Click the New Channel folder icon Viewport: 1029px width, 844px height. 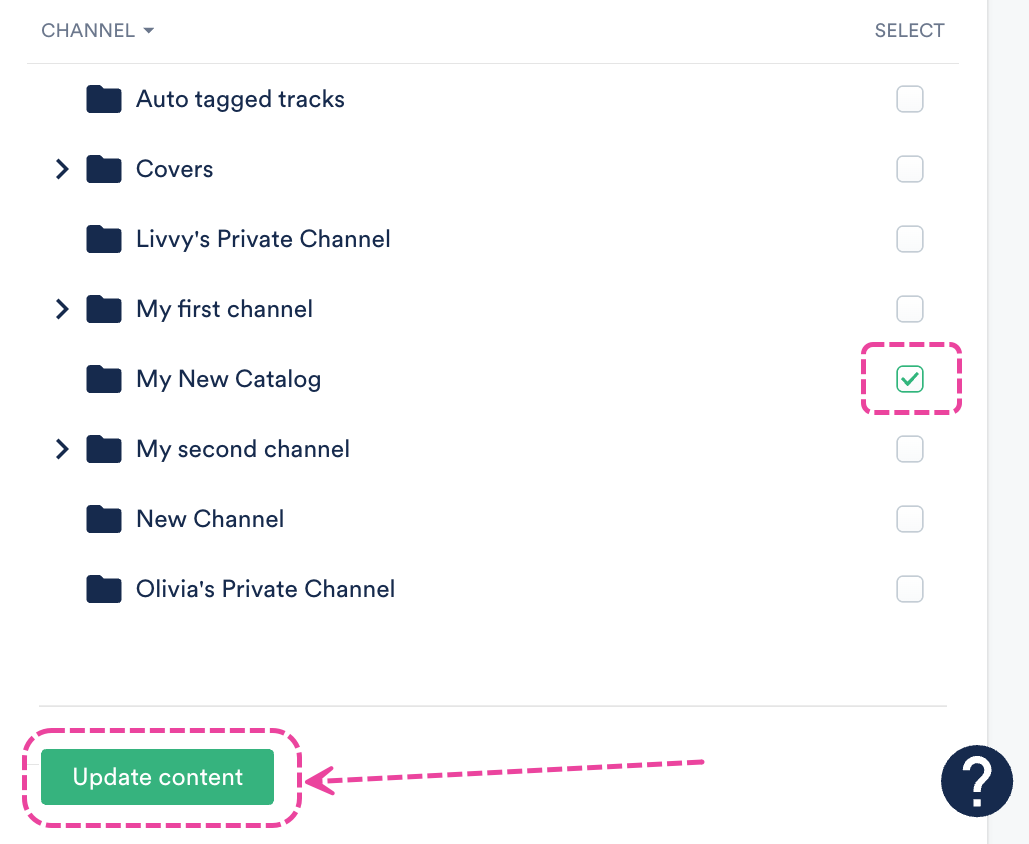[x=104, y=519]
